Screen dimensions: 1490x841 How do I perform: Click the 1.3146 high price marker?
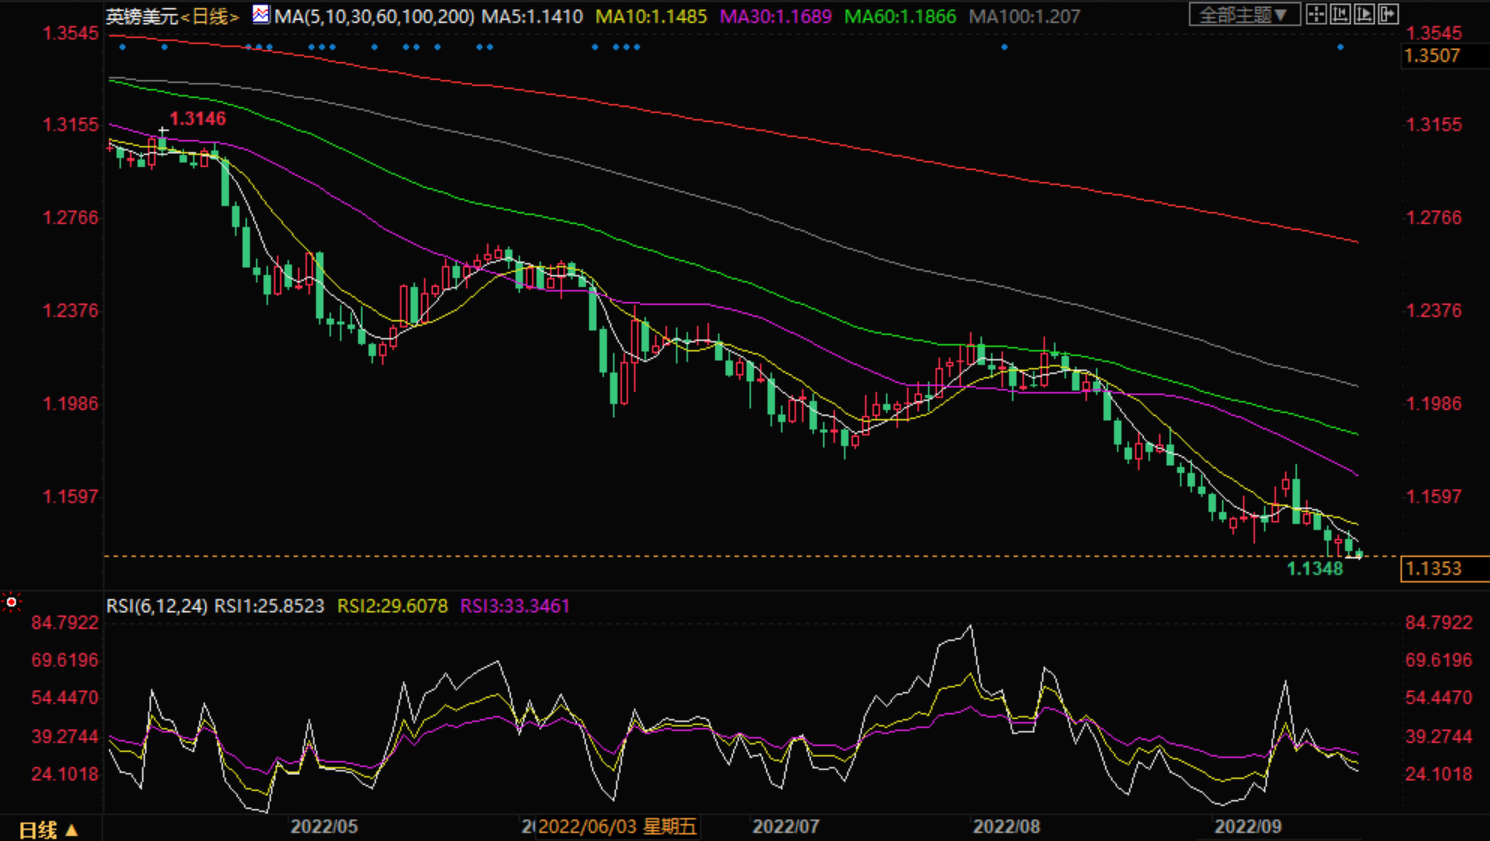(x=197, y=119)
